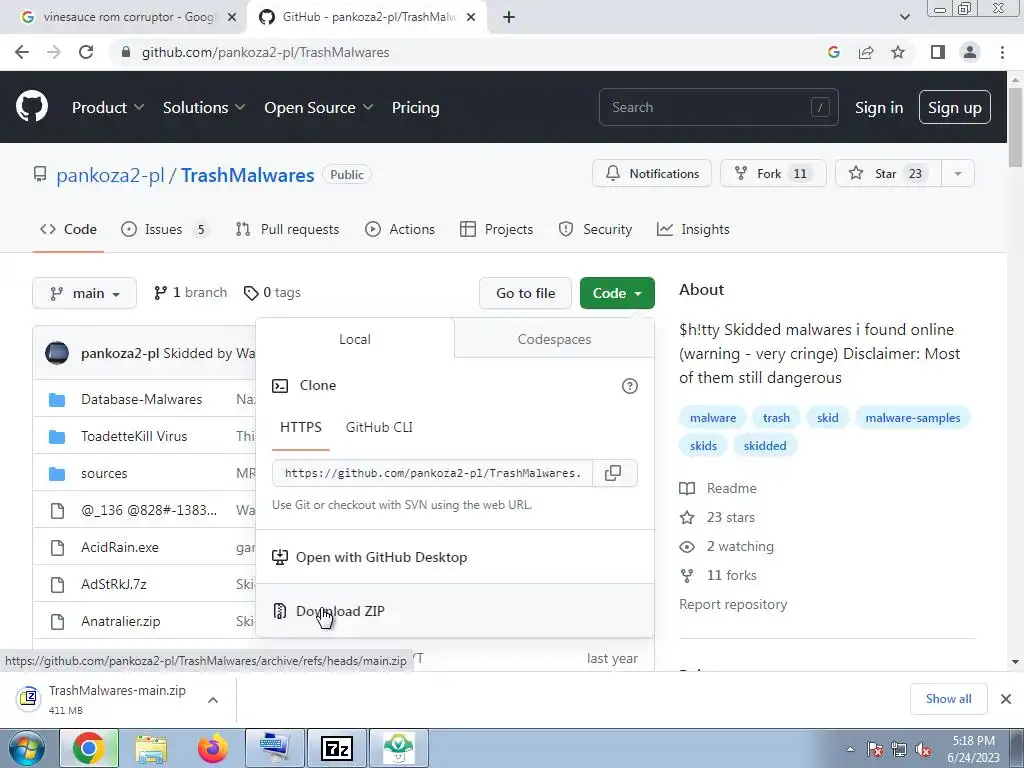Screen dimensions: 1024x768
Task: Expand Solutions menu
Action: 204,108
